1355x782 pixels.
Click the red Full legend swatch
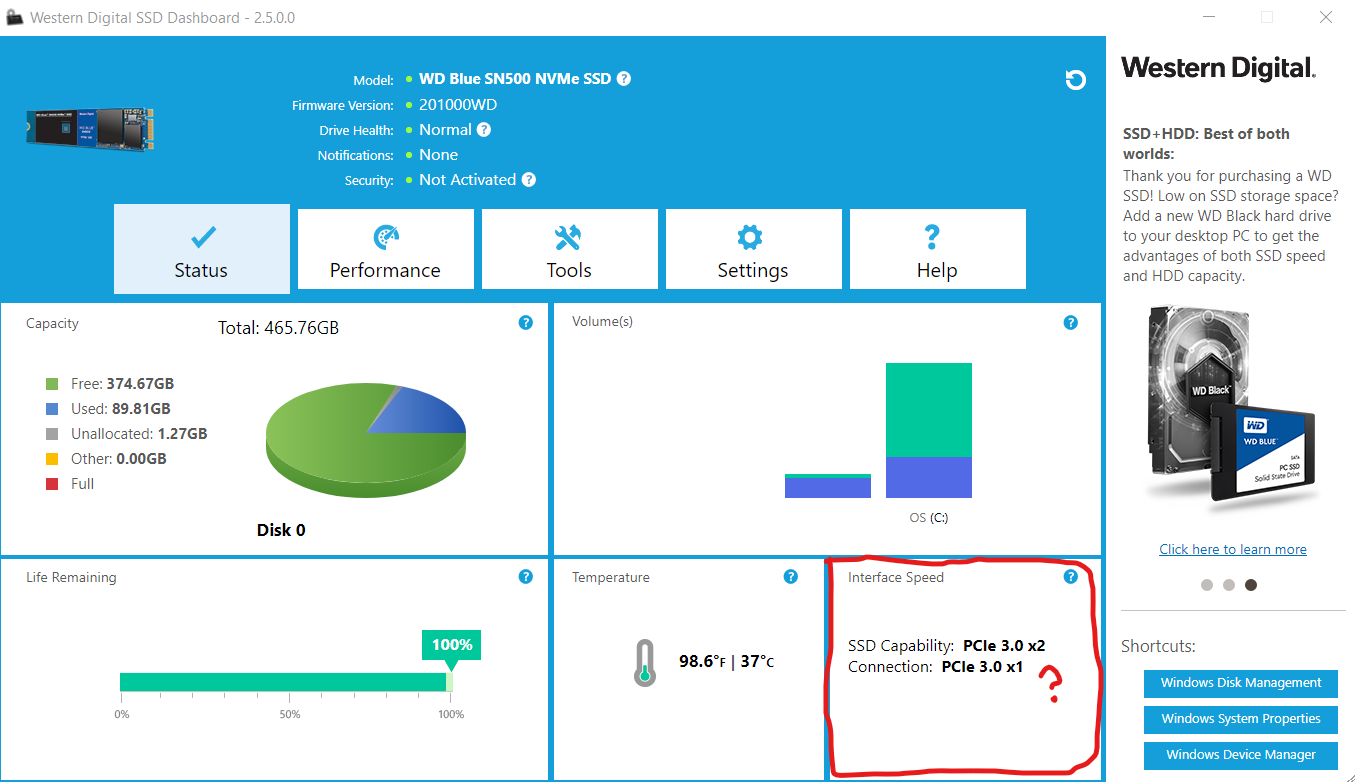point(52,484)
